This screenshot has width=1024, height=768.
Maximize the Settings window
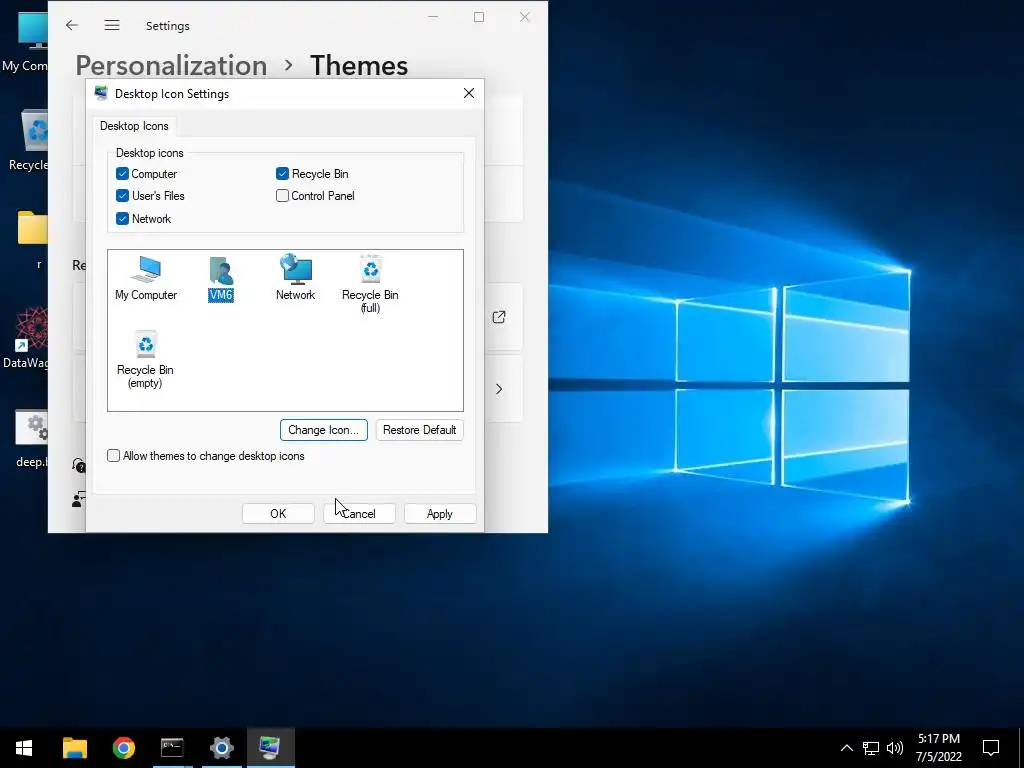tap(479, 17)
